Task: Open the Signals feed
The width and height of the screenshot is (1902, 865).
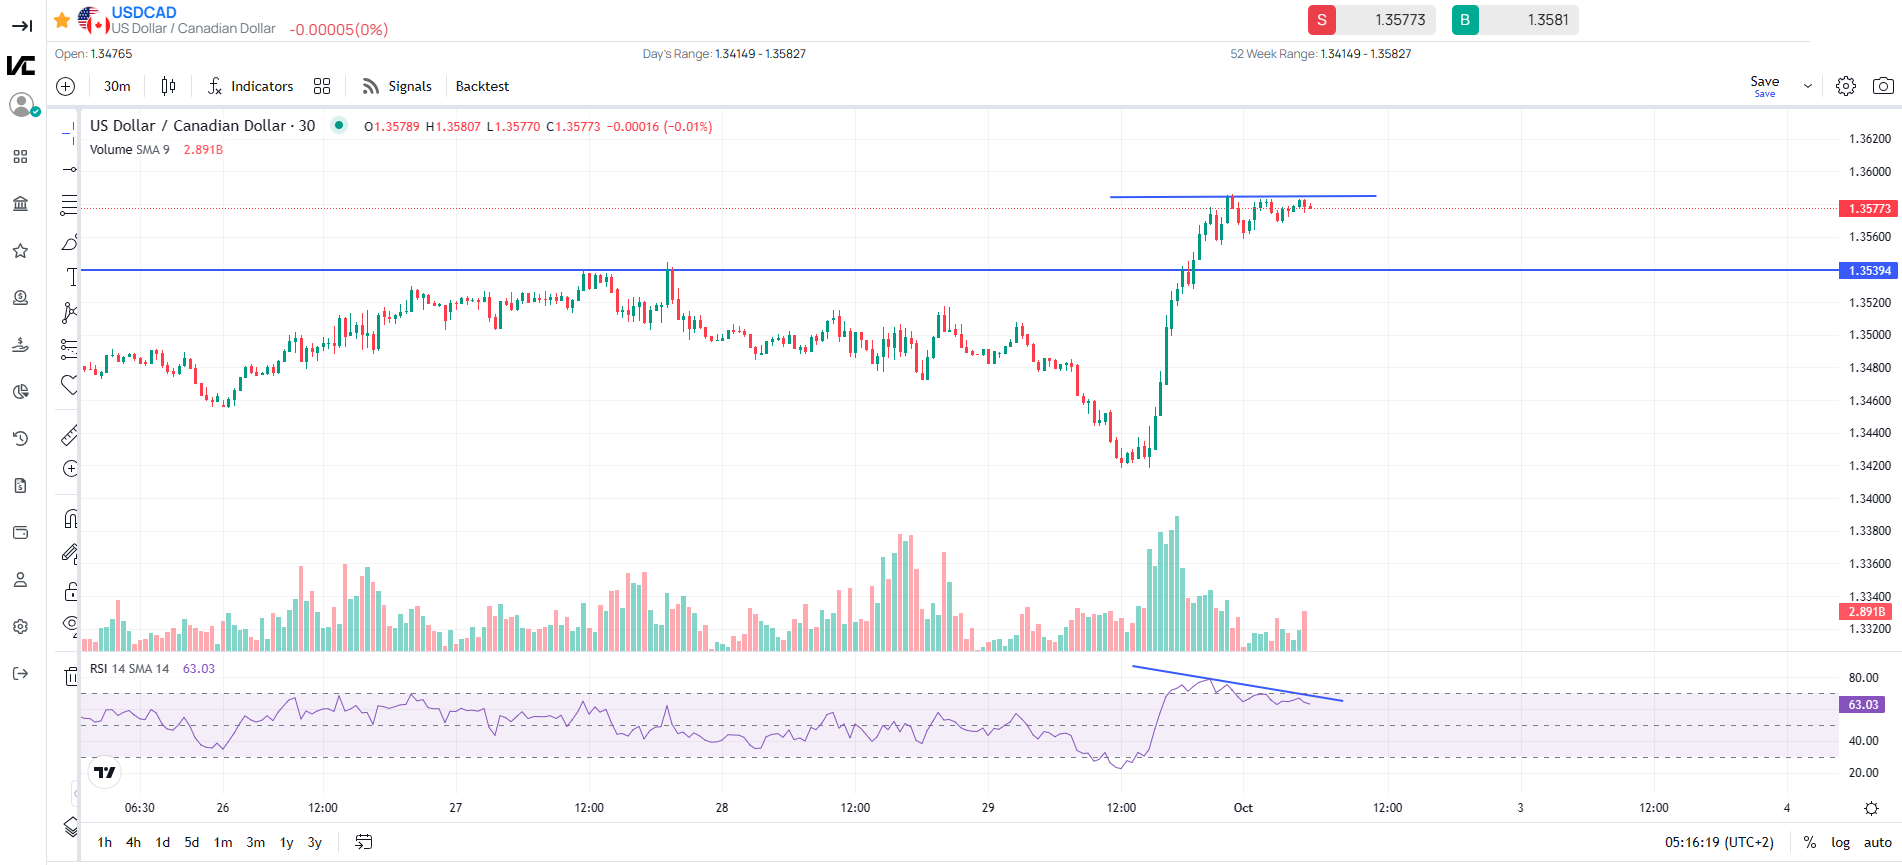Action: [397, 87]
